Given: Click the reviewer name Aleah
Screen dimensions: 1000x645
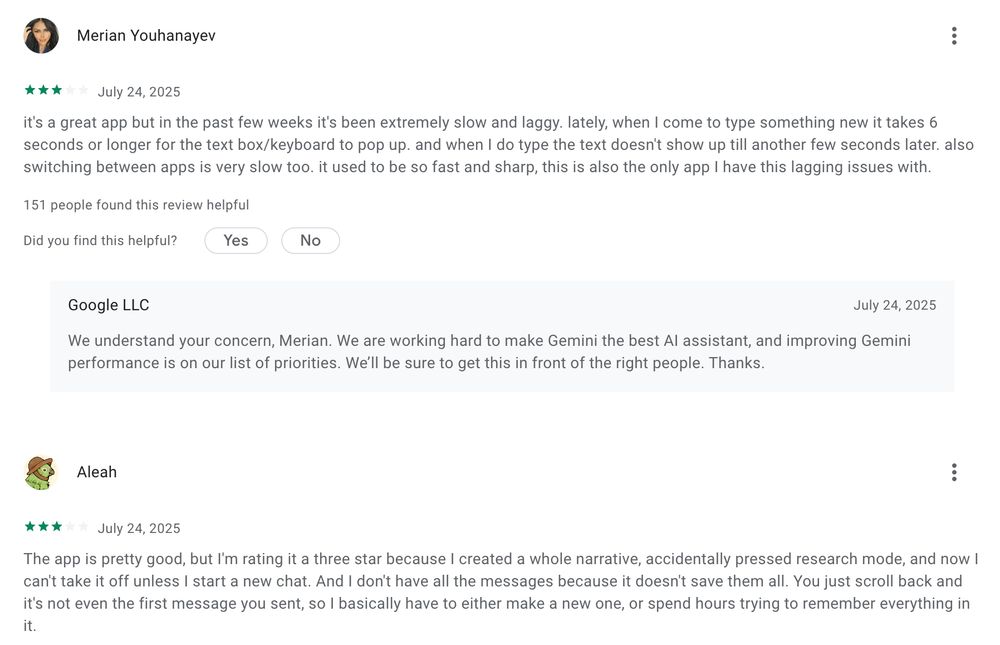Looking at the screenshot, I should [97, 471].
